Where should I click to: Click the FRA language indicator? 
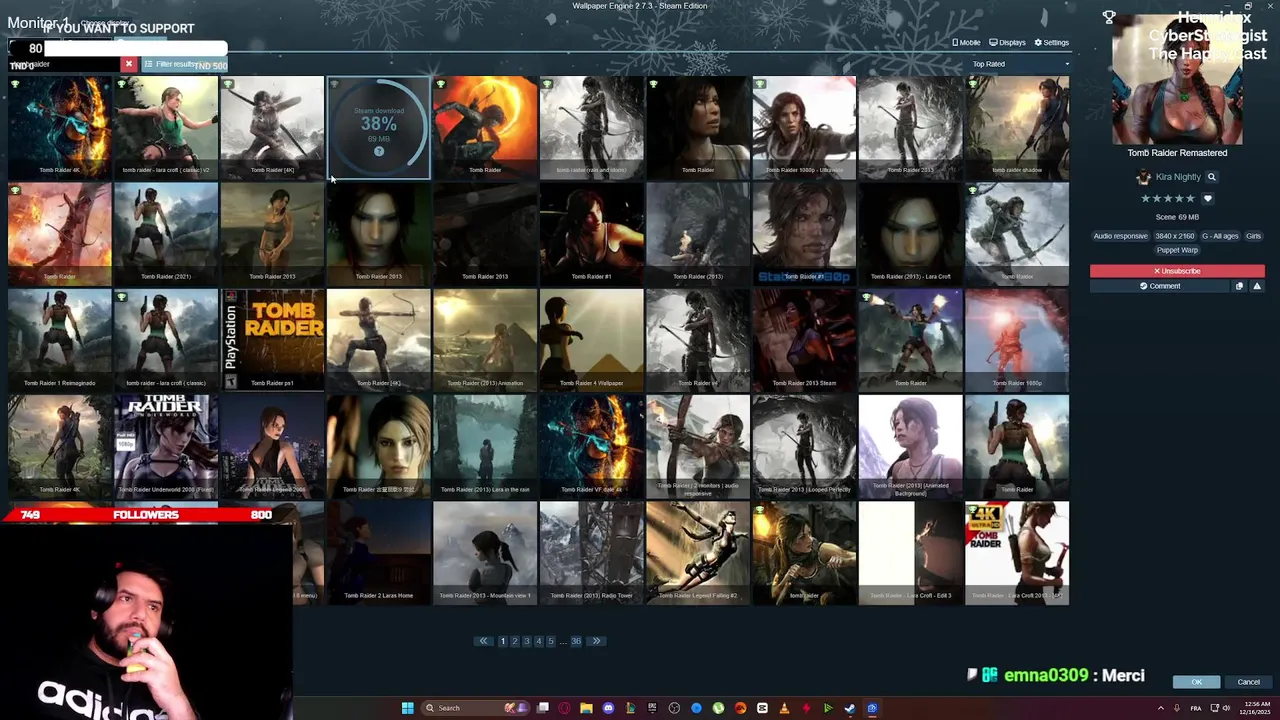pyautogui.click(x=1196, y=708)
